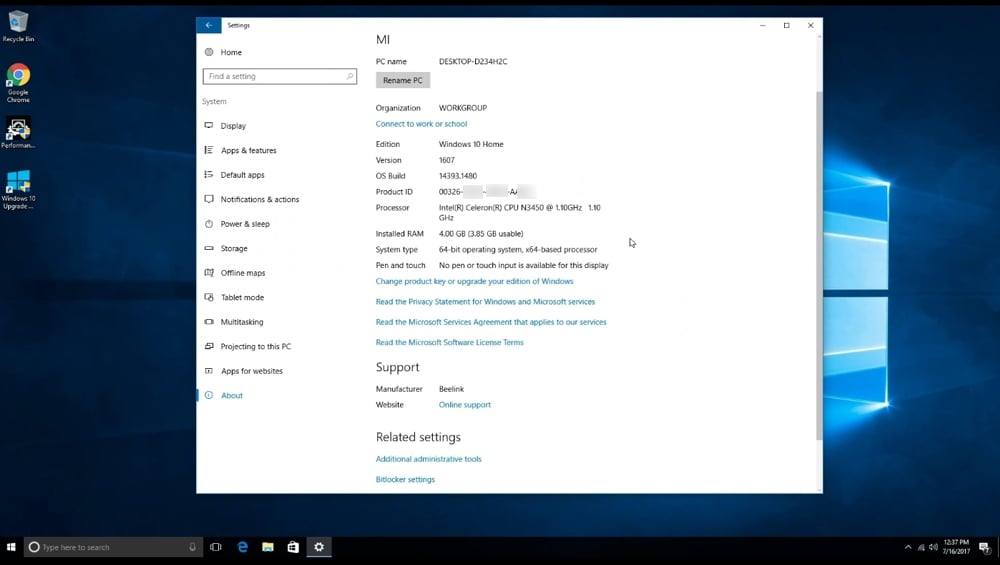The image size is (1000, 565).
Task: Go to Notifications & actions settings
Action: pos(259,199)
